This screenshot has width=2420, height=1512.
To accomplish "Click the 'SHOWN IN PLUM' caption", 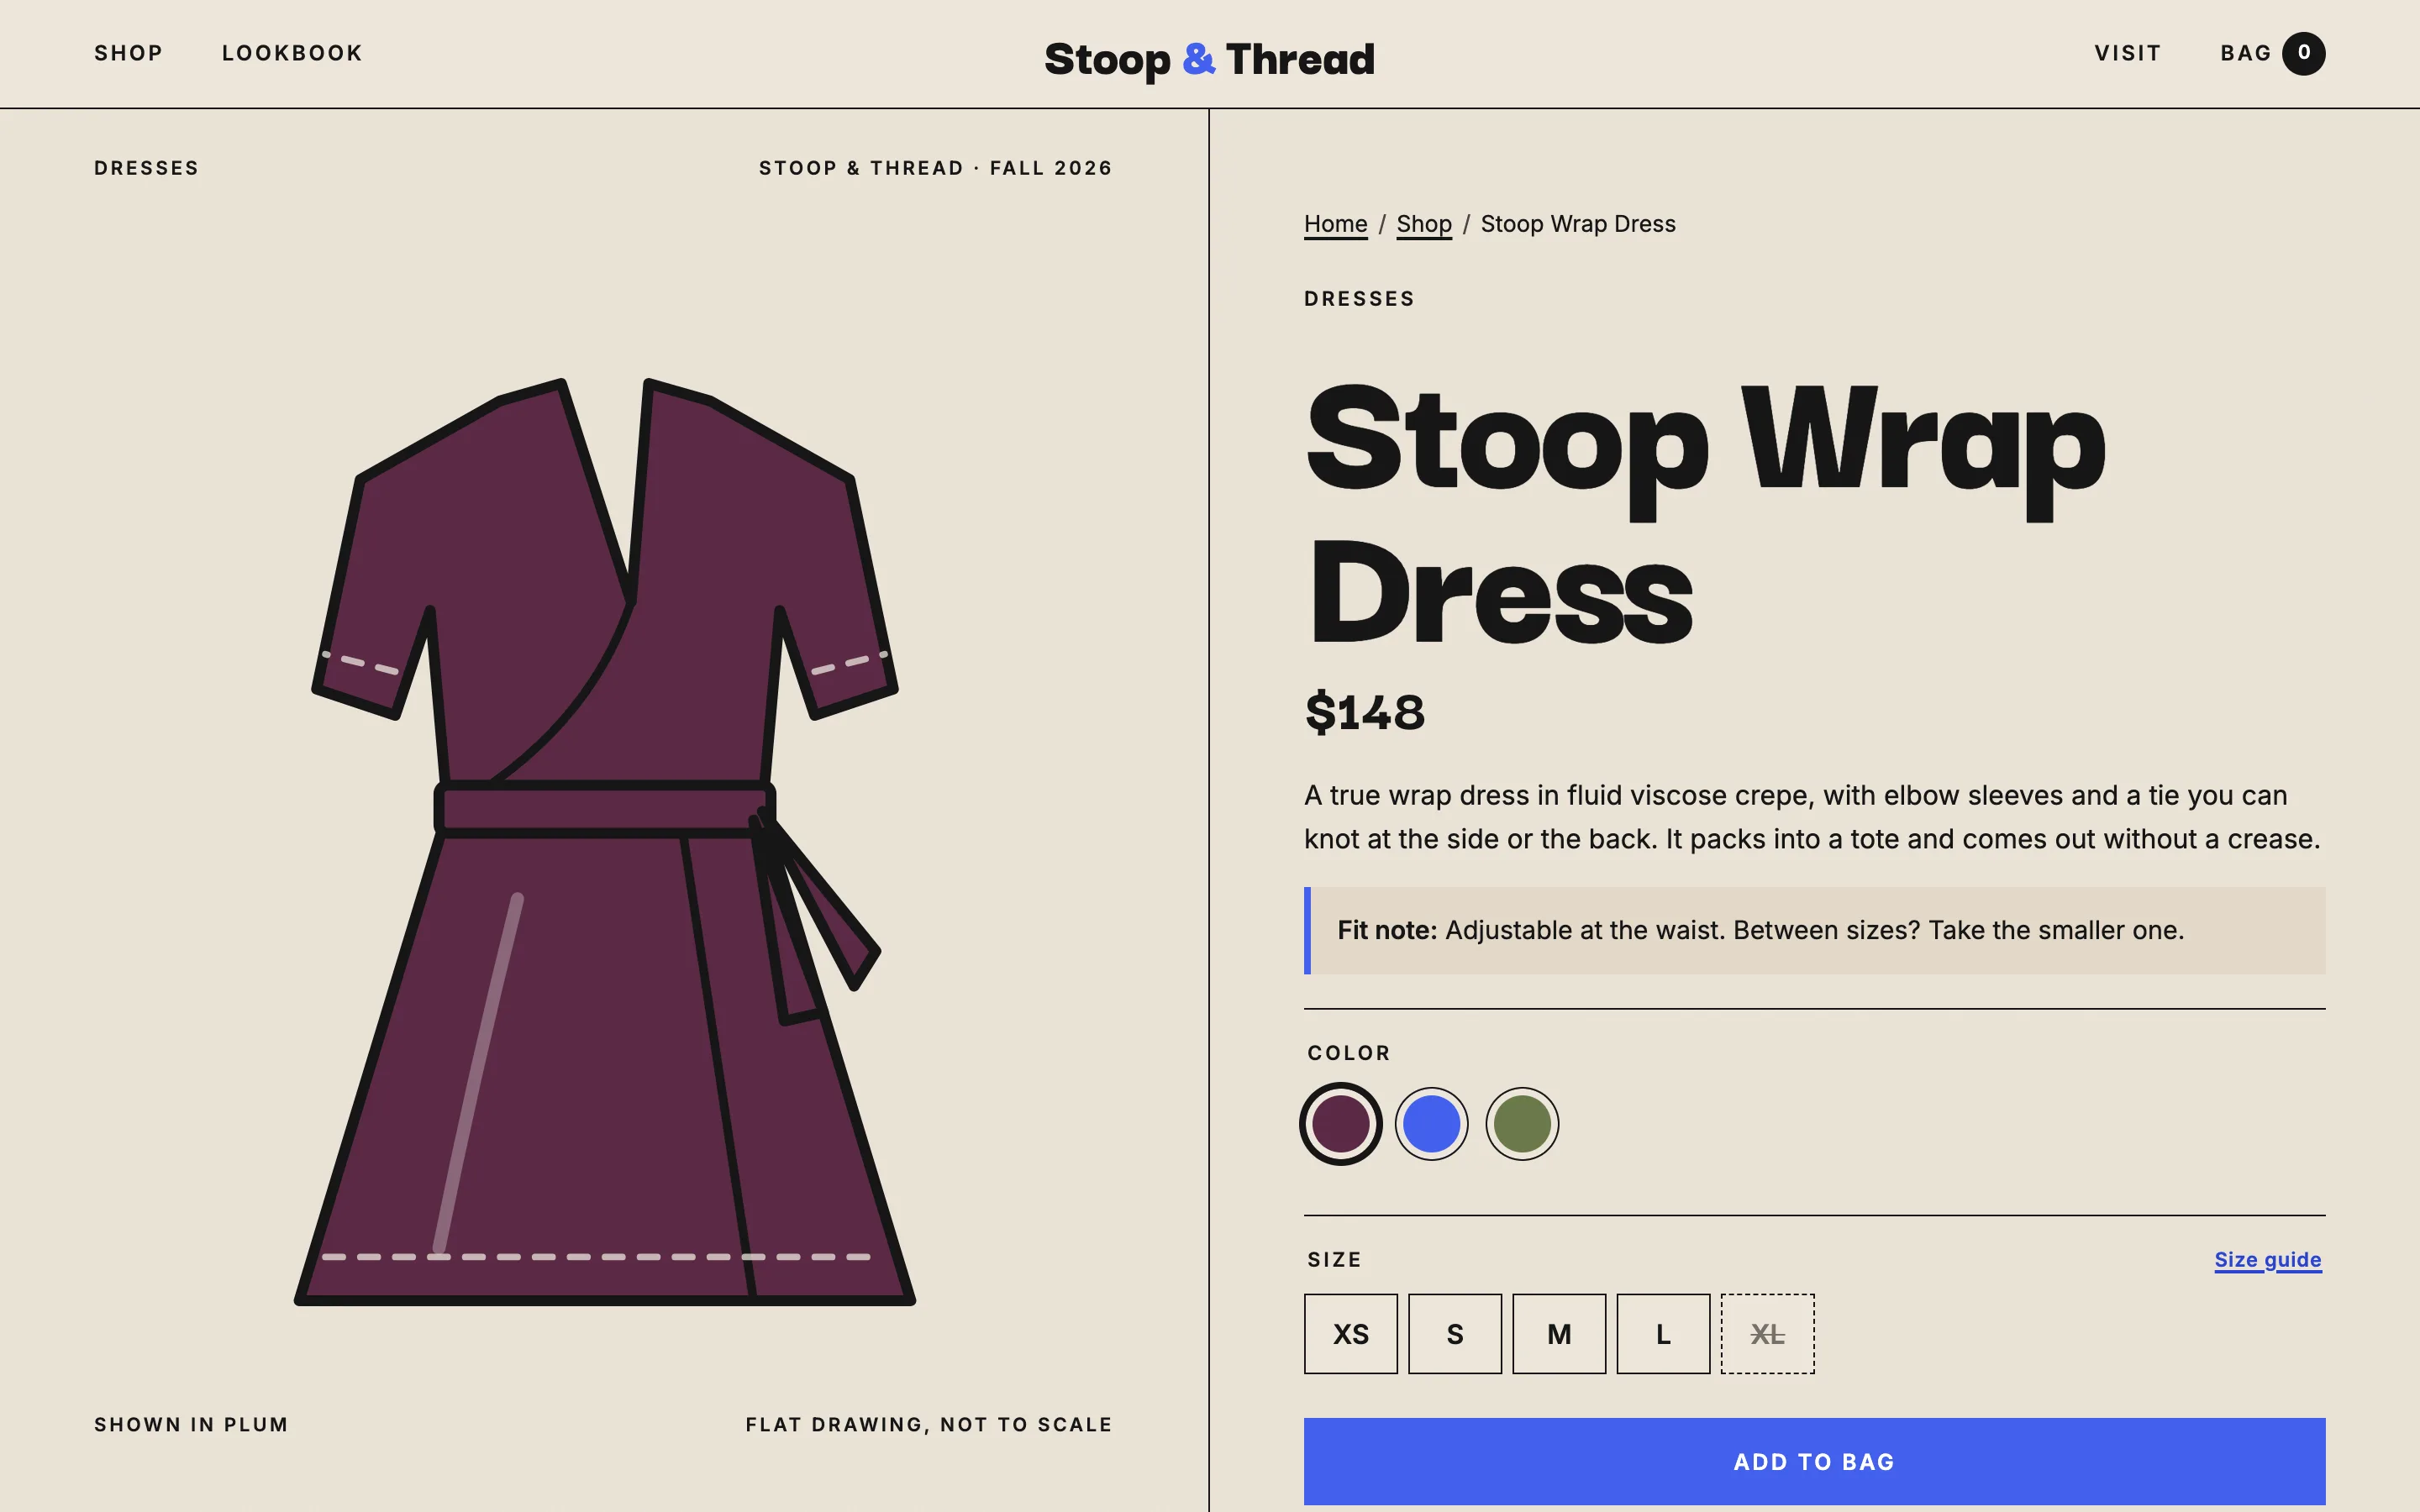I will (x=191, y=1424).
